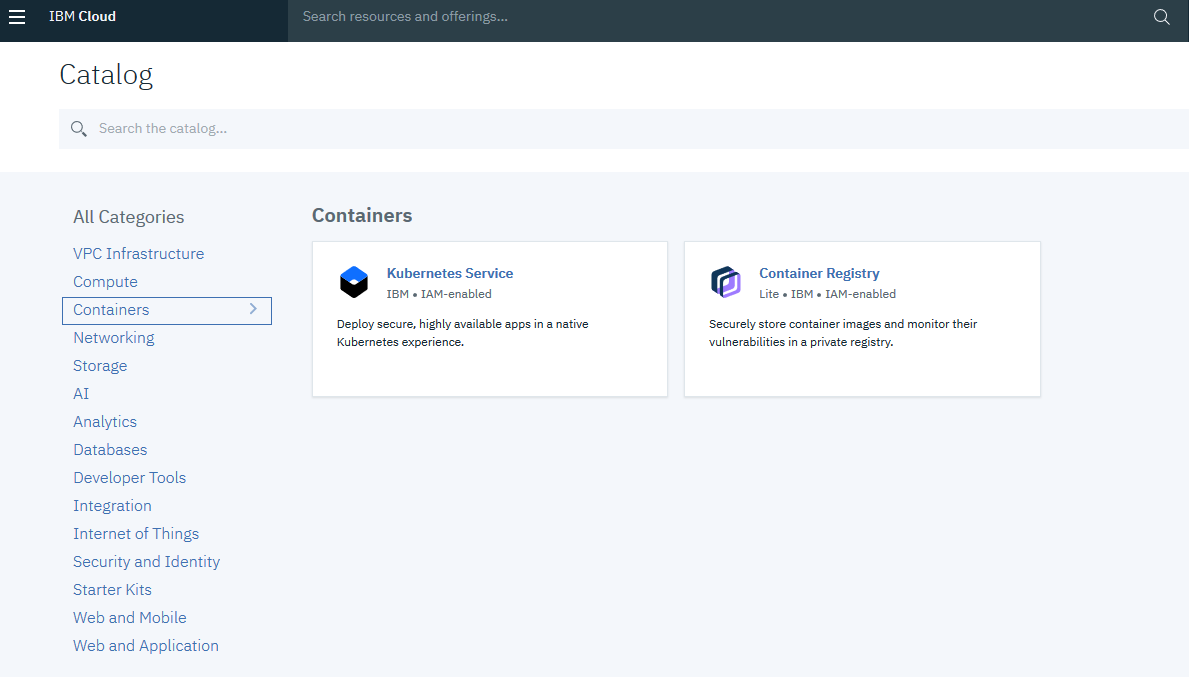The height and width of the screenshot is (677, 1189).
Task: Select Security and Identity category
Action: click(146, 562)
